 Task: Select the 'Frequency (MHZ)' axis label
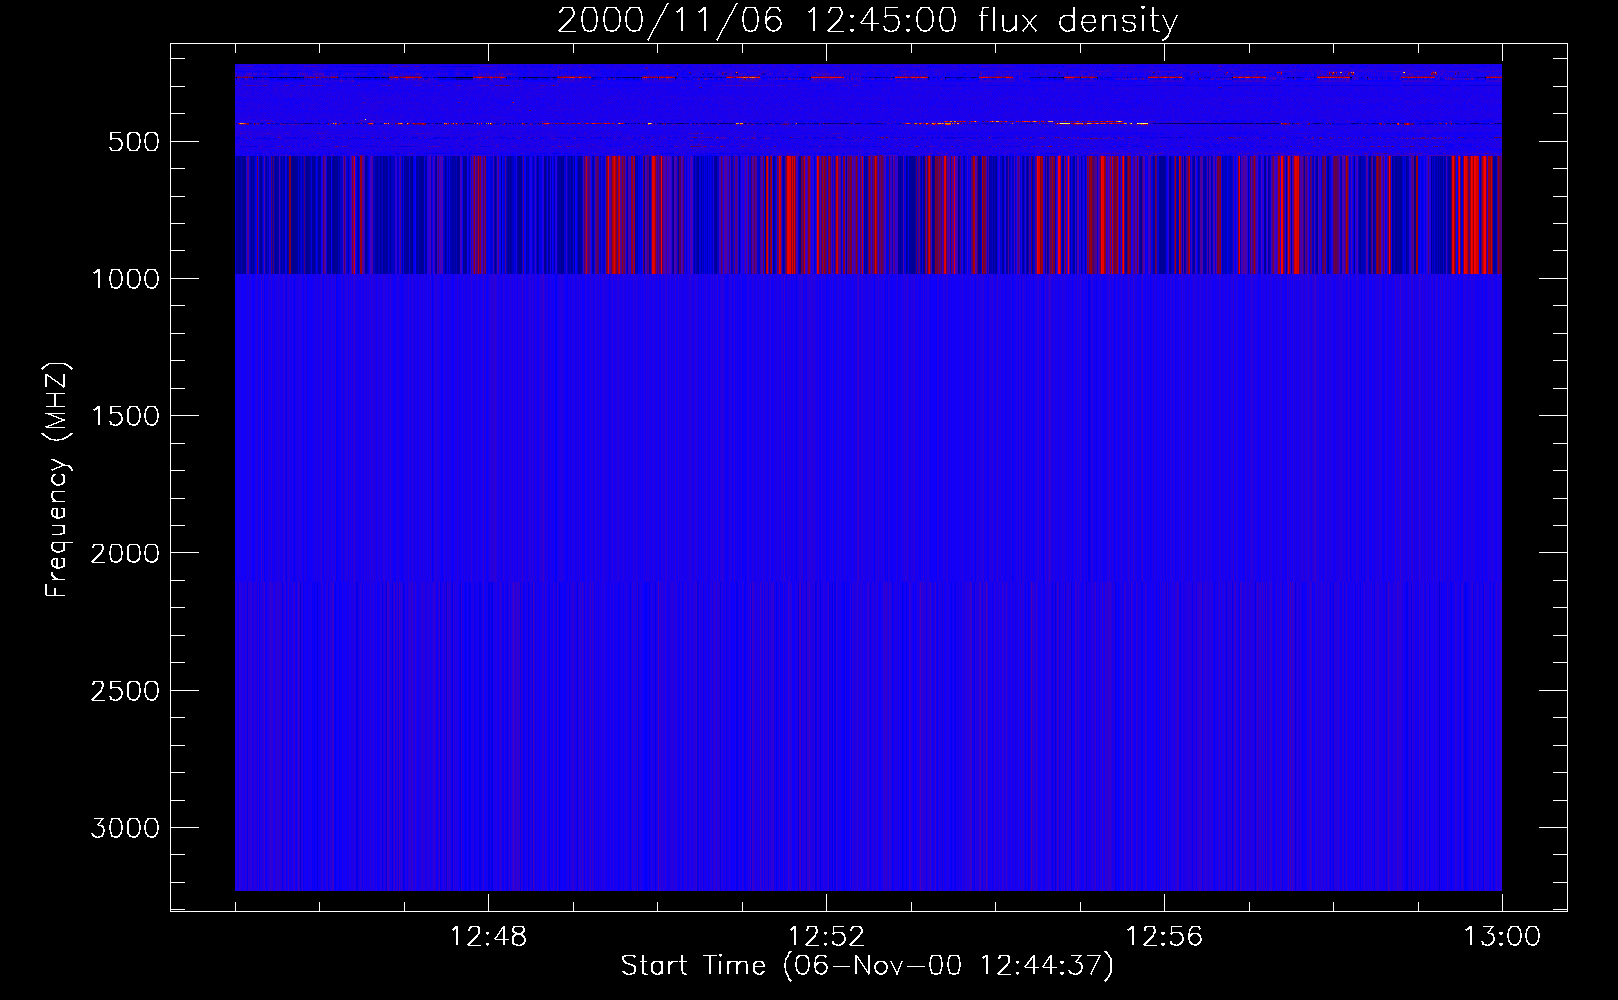coord(58,479)
